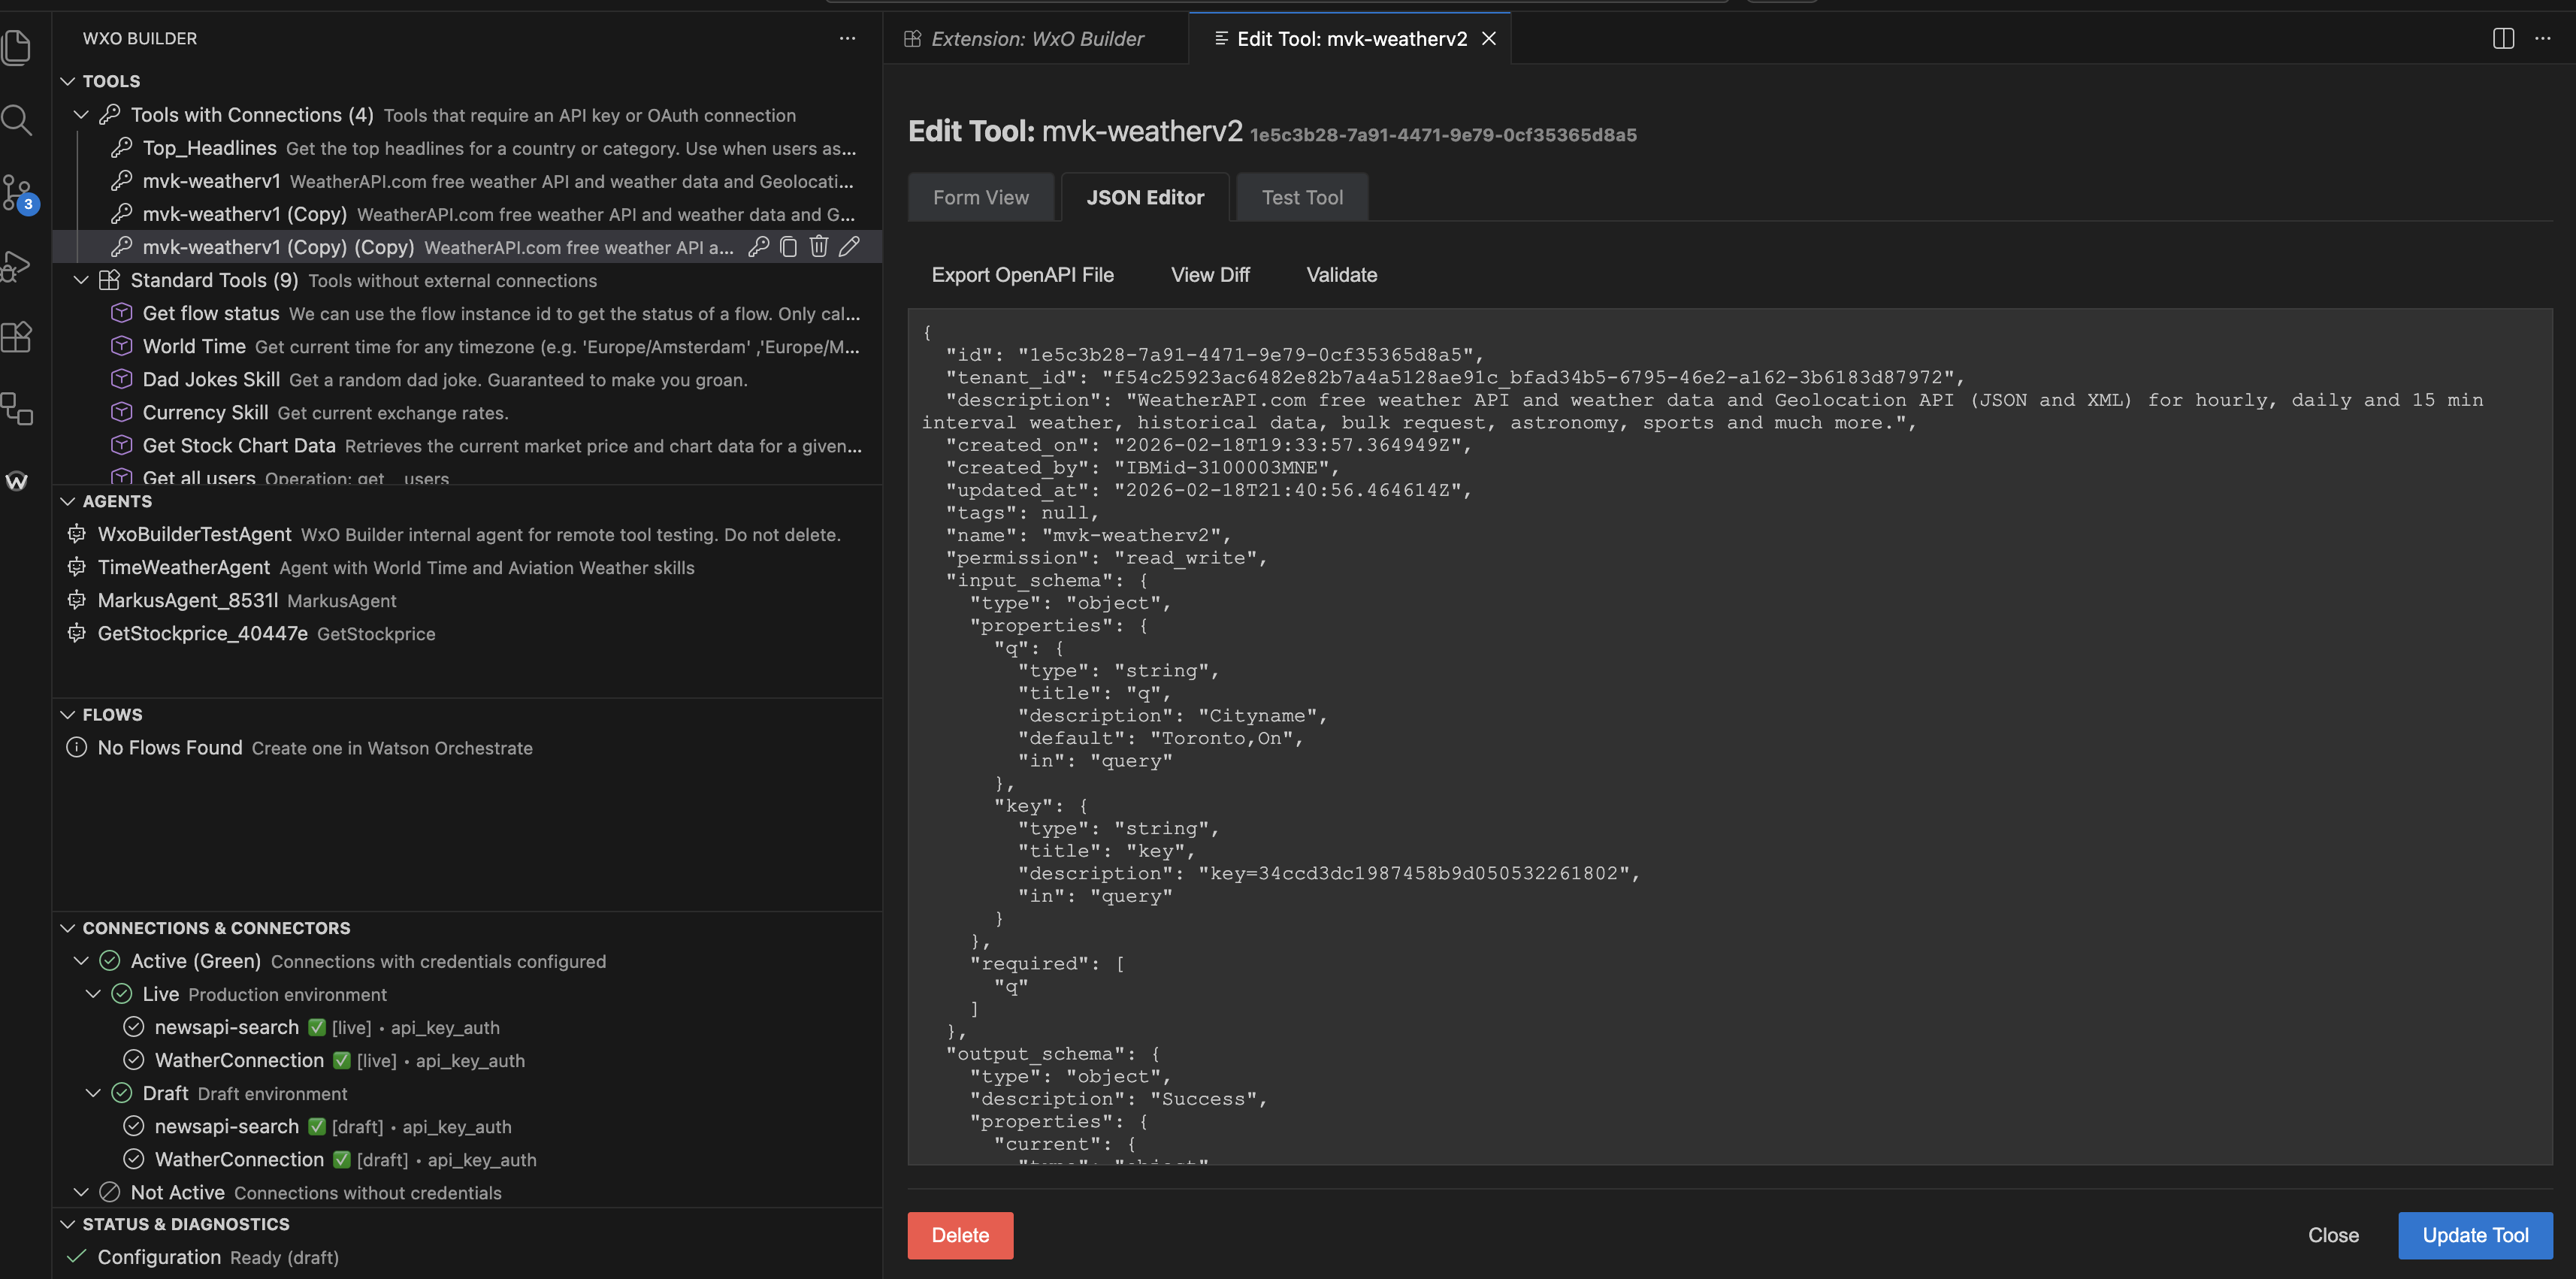
Task: Collapse the Tools with Connections section
Action: [81, 114]
